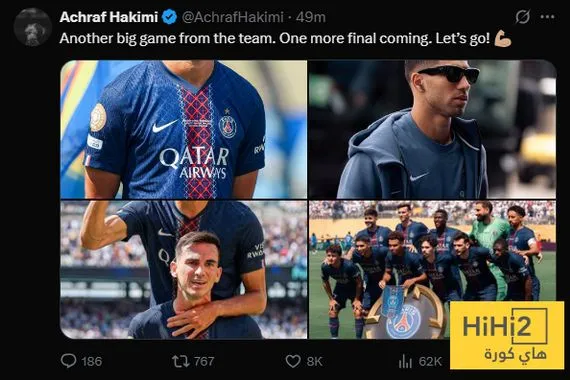Like the tweet with the heart icon

(x=293, y=361)
